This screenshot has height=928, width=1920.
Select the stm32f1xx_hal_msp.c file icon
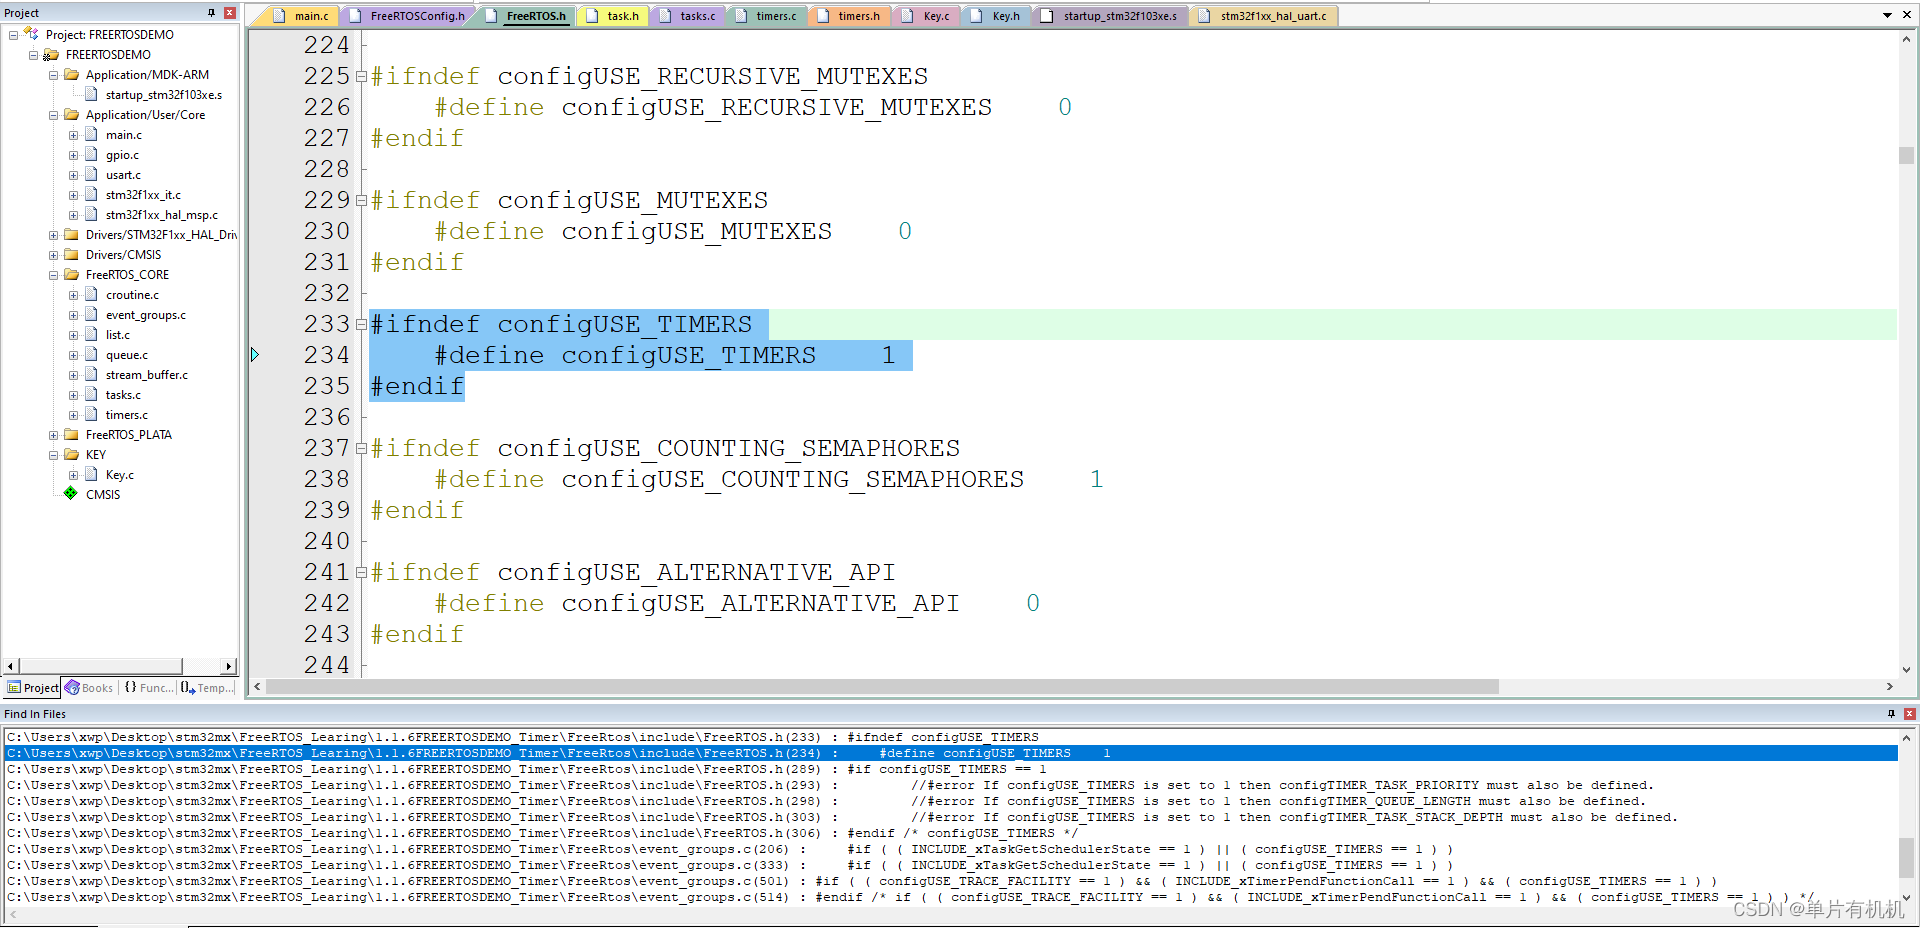point(91,214)
